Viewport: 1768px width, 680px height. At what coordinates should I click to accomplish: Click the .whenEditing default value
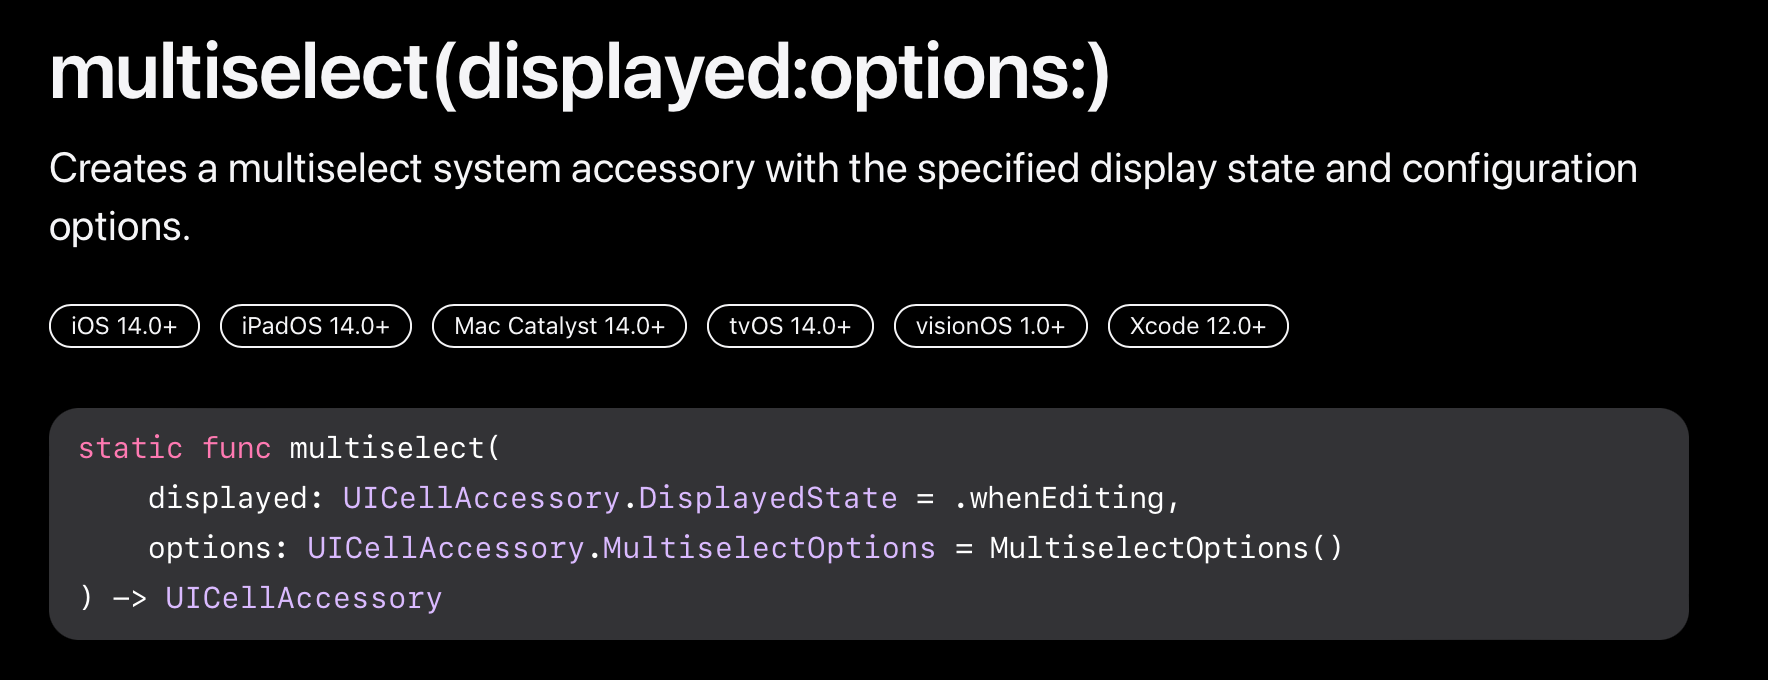[x=1059, y=498]
